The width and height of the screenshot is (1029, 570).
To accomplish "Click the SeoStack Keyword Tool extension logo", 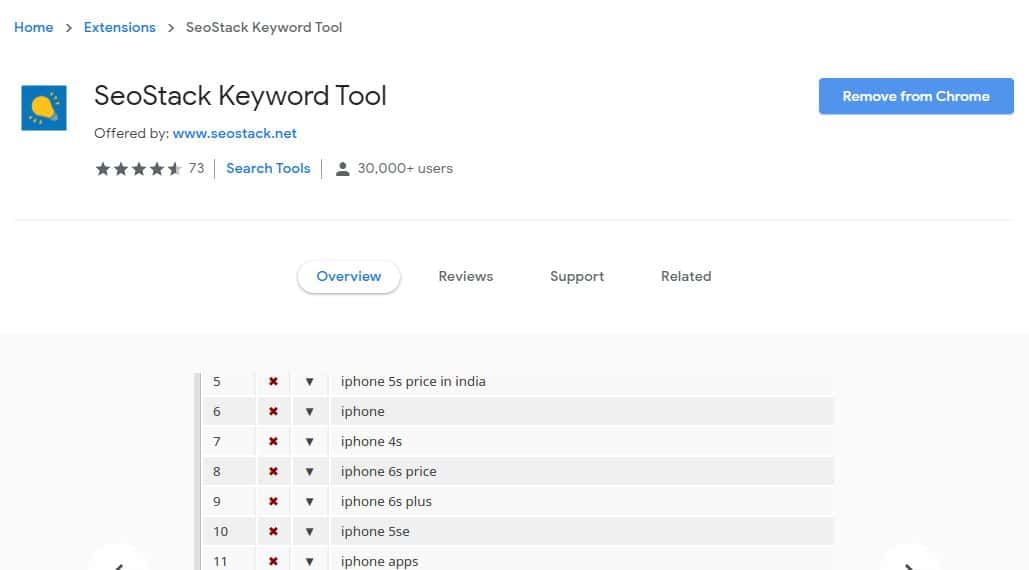I will [x=43, y=108].
